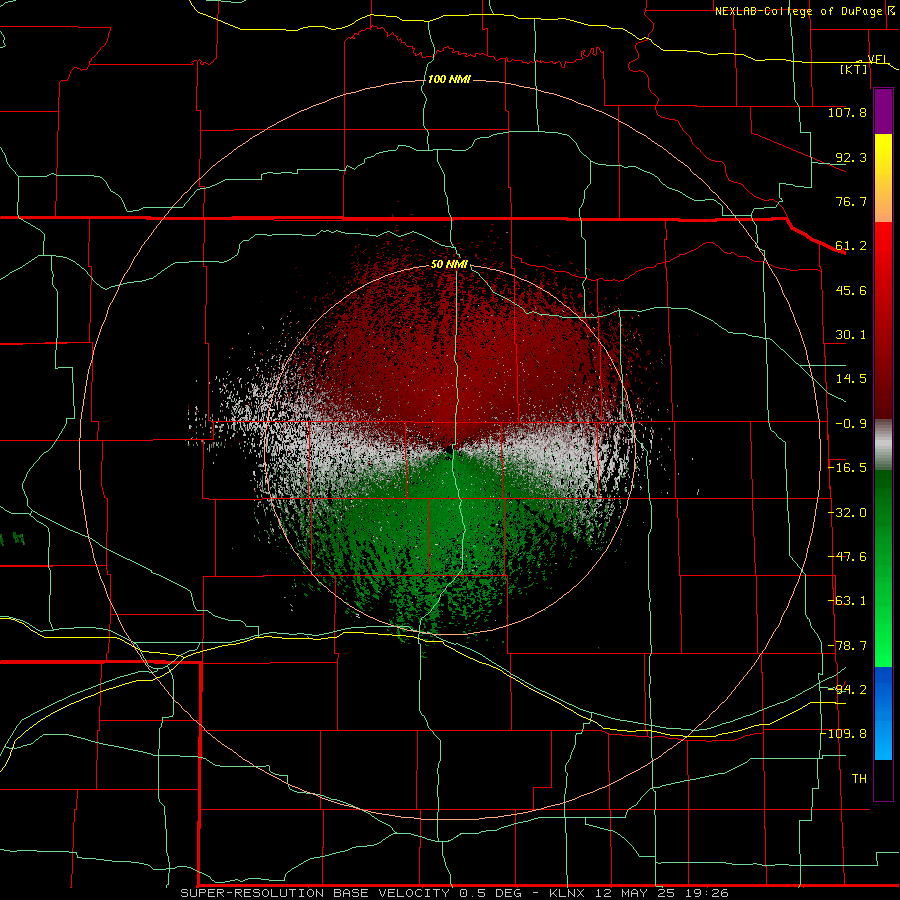Click the -0.9 scale value
This screenshot has width=900, height=900.
pyautogui.click(x=851, y=424)
